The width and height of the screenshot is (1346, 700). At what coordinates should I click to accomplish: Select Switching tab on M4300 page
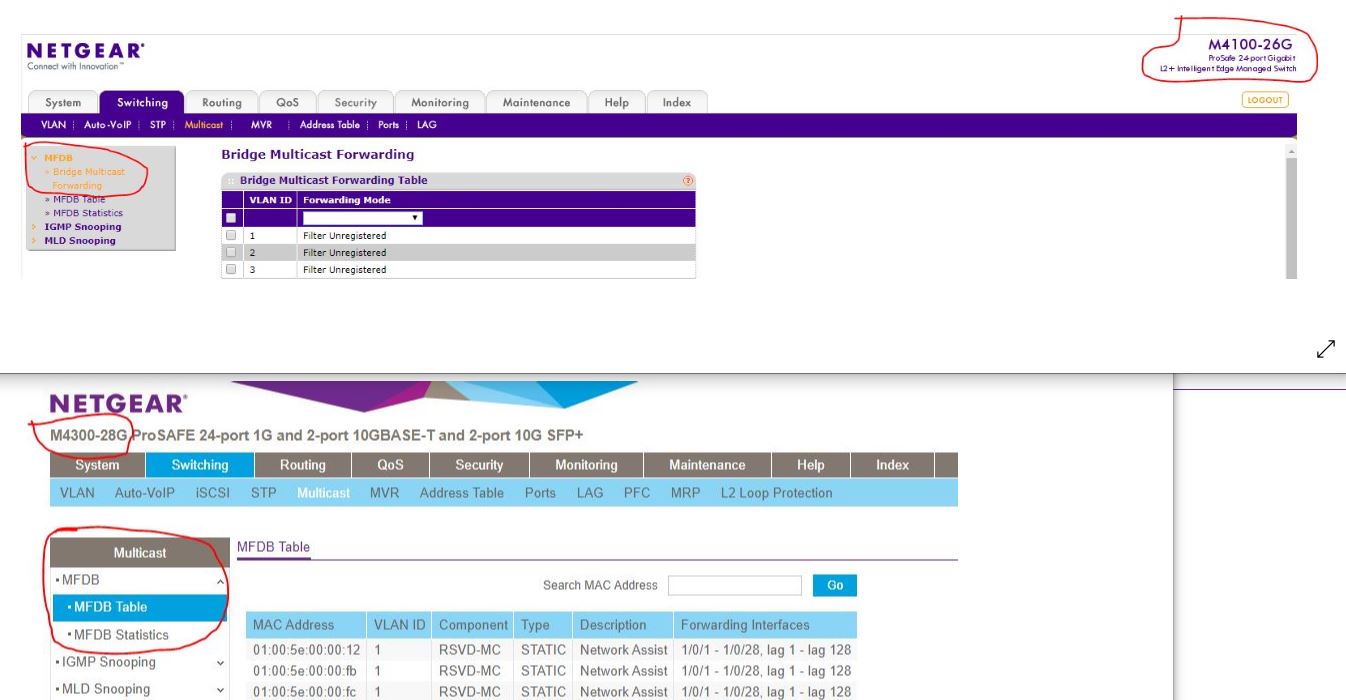(x=200, y=465)
